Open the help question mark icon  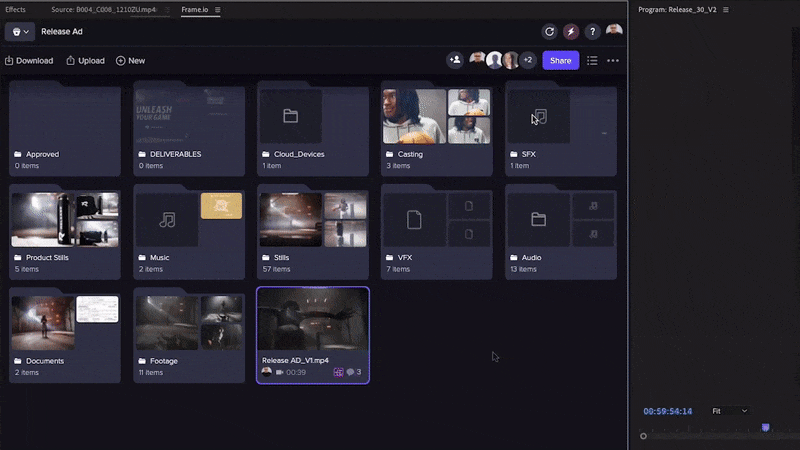click(x=592, y=32)
